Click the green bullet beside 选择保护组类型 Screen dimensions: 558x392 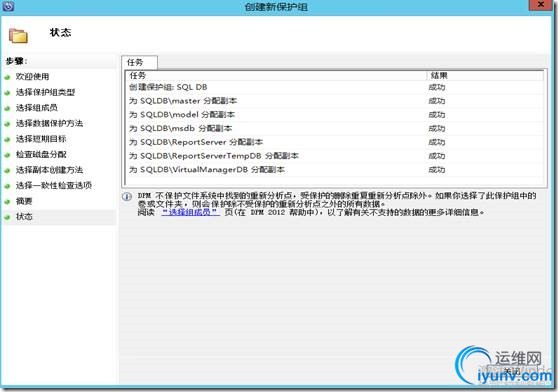point(7,93)
